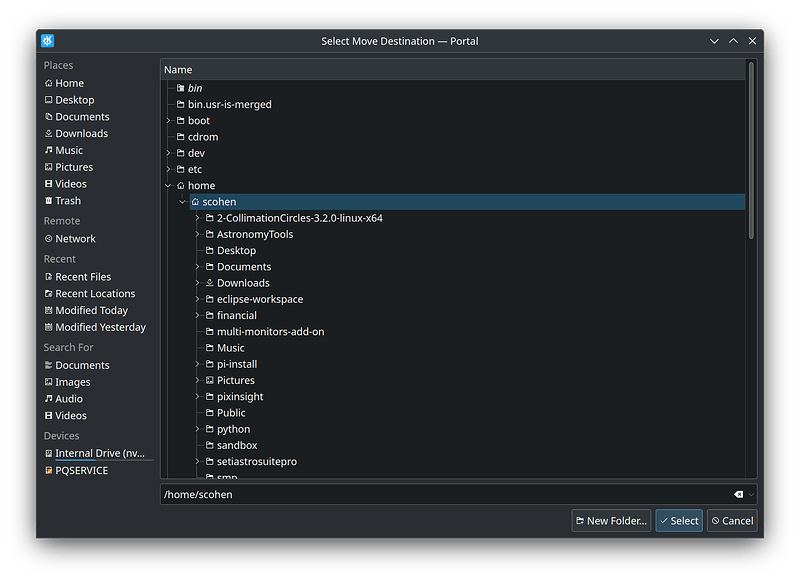The height and width of the screenshot is (580, 800).
Task: Open Recent Files list
Action: [83, 277]
